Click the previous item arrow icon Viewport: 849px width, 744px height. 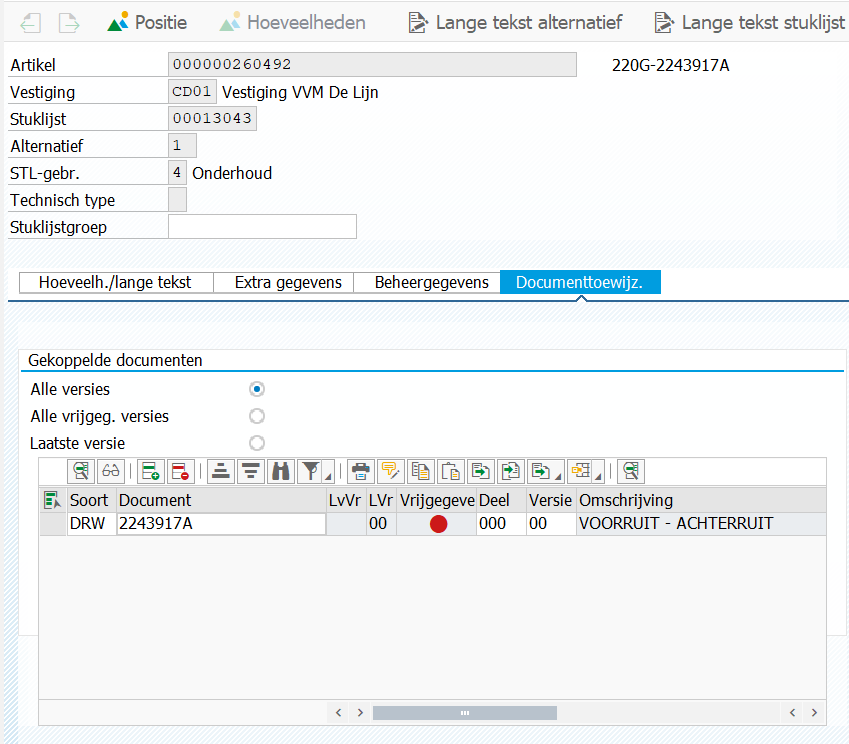tap(30, 23)
